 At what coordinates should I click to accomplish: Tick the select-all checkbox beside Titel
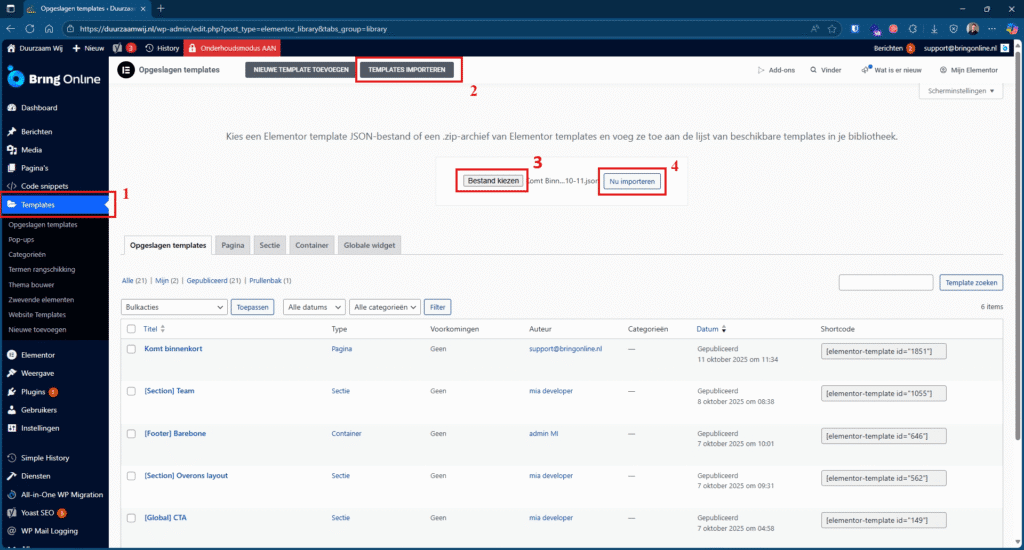click(131, 328)
